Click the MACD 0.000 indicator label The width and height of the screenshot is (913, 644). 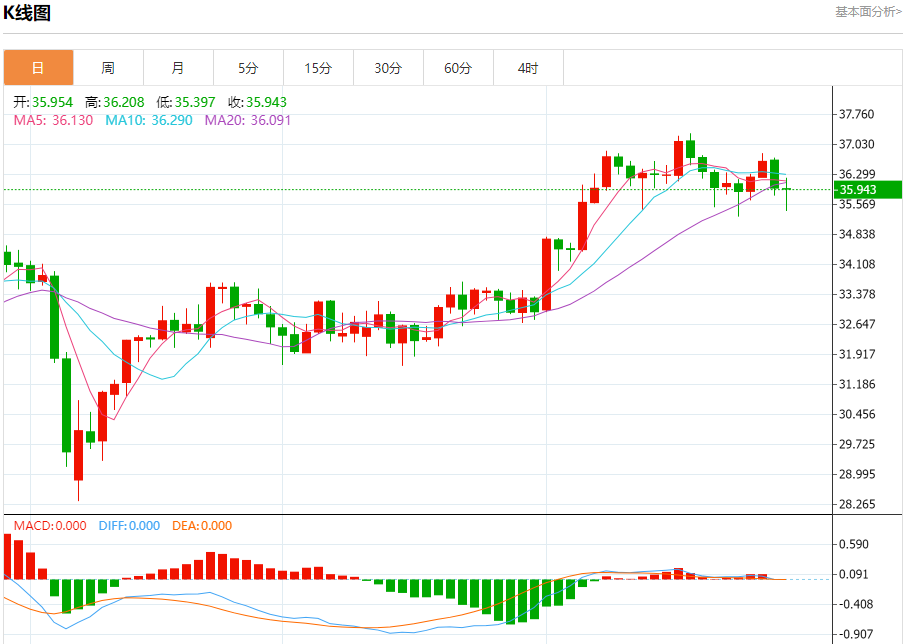click(x=50, y=525)
